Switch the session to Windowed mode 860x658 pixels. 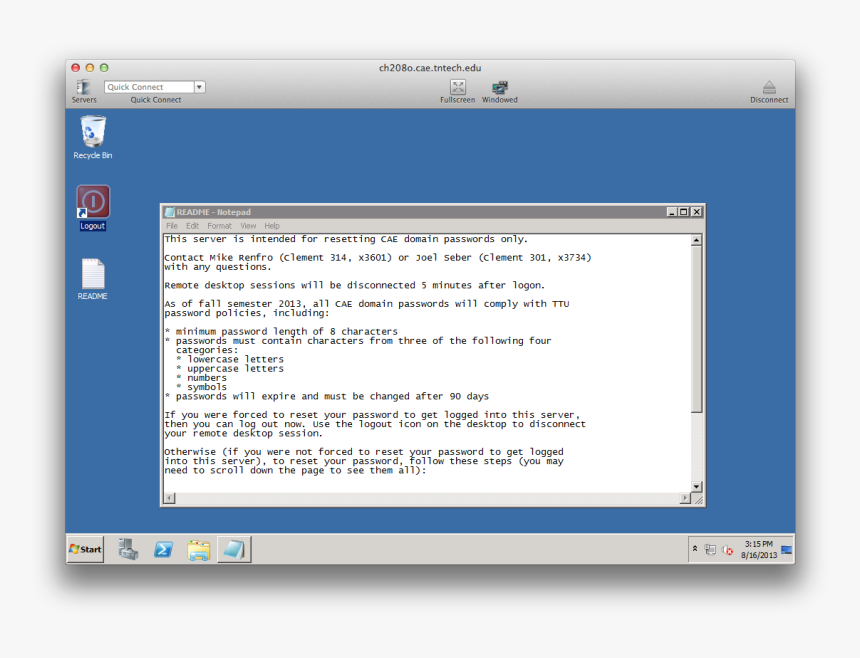[x=499, y=88]
